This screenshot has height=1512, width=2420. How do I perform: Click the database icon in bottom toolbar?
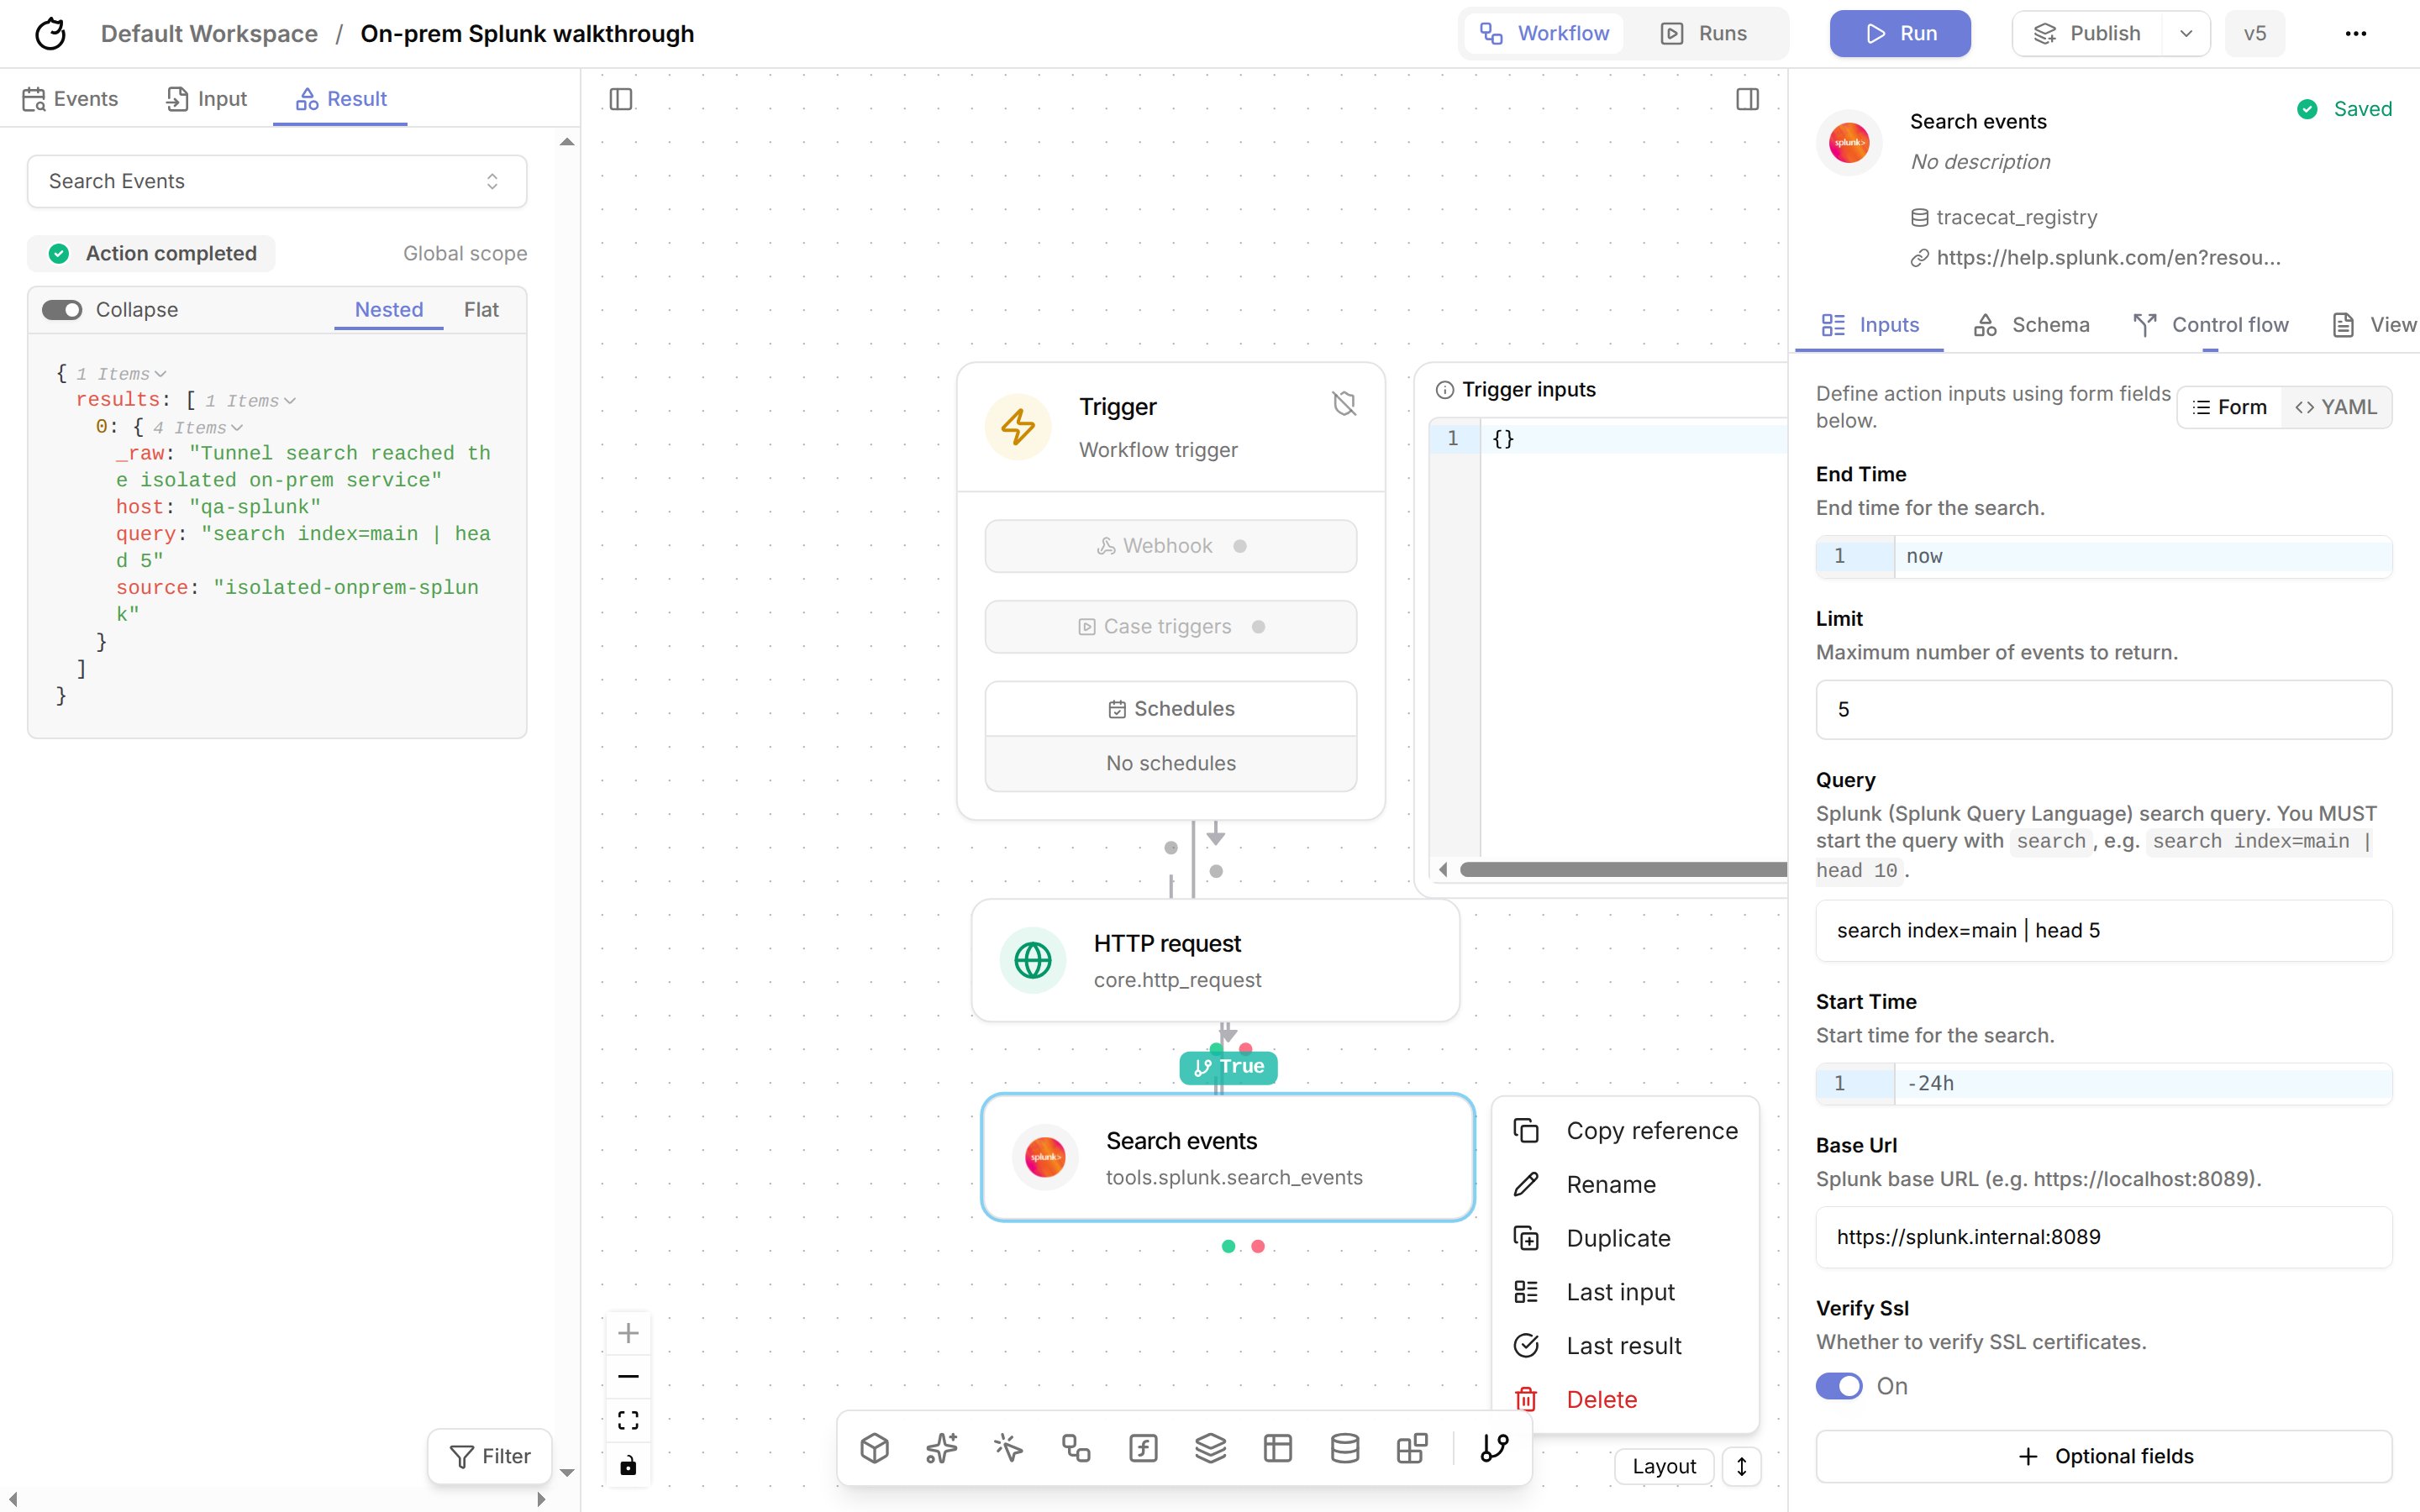(1344, 1447)
